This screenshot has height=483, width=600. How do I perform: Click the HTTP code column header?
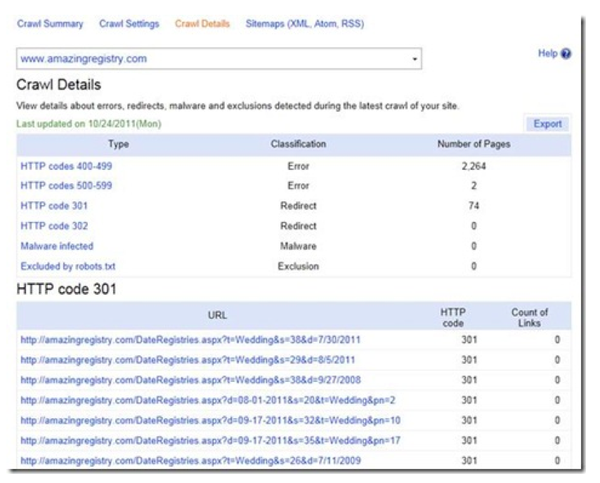coord(453,318)
